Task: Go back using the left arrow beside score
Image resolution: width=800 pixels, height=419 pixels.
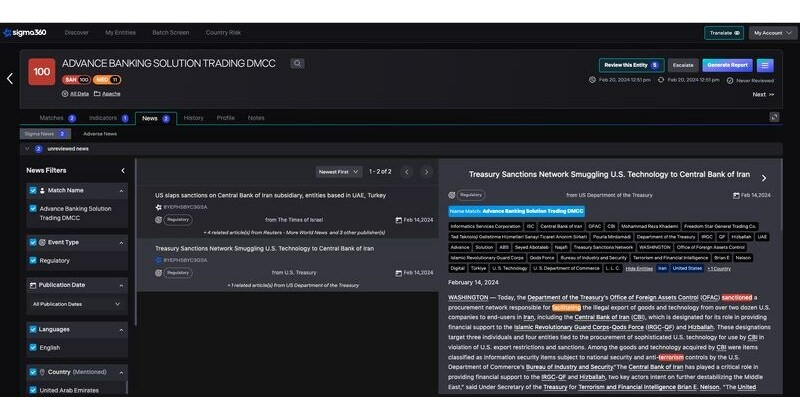Action: [x=9, y=78]
